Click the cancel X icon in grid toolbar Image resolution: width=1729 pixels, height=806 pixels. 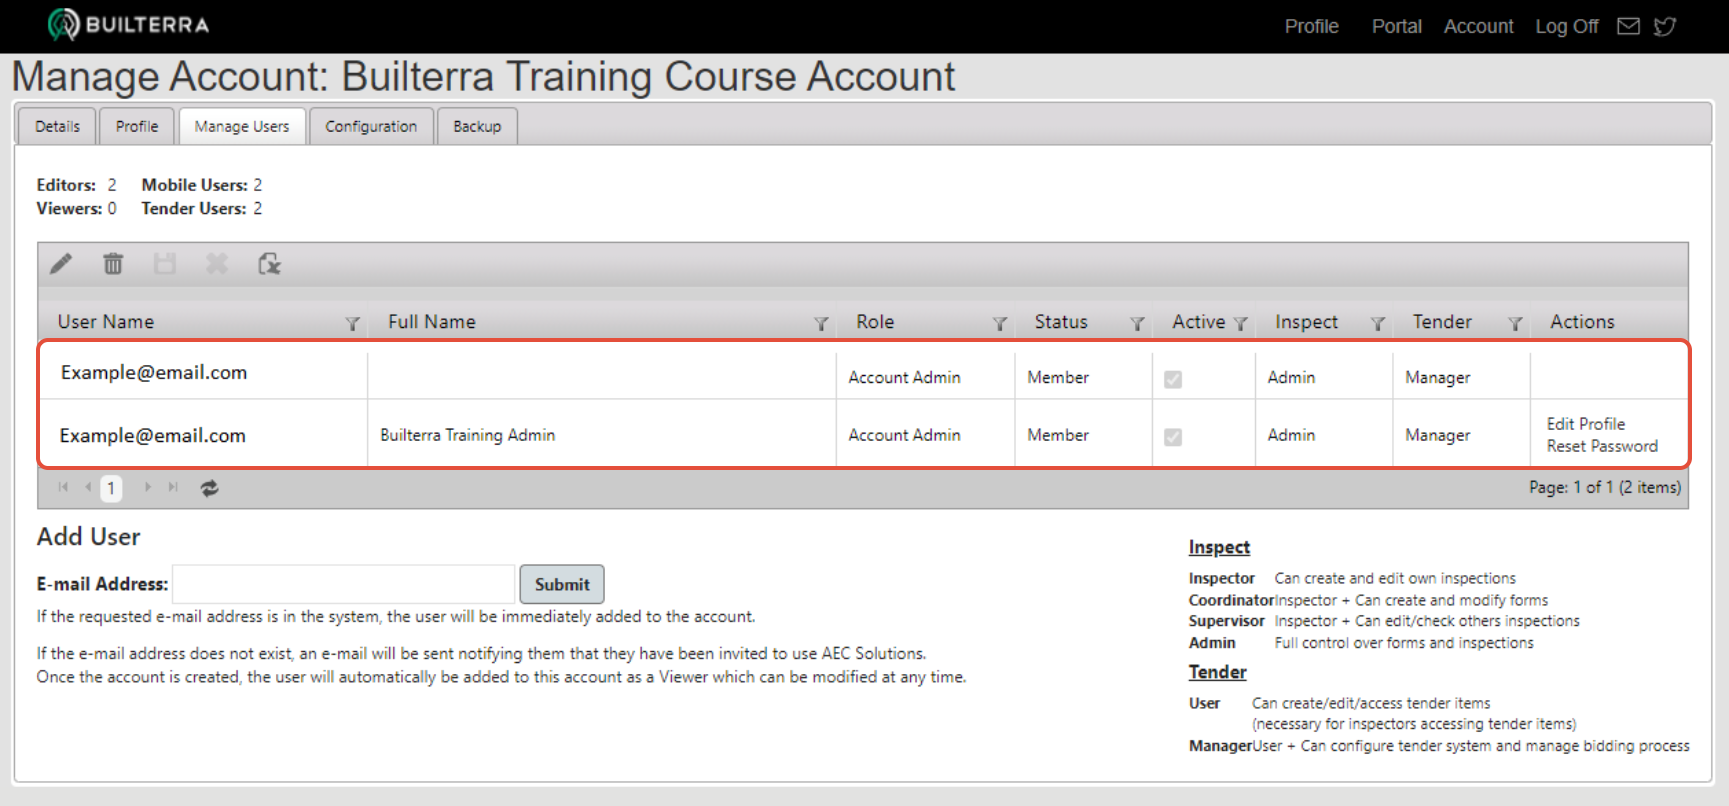217,264
